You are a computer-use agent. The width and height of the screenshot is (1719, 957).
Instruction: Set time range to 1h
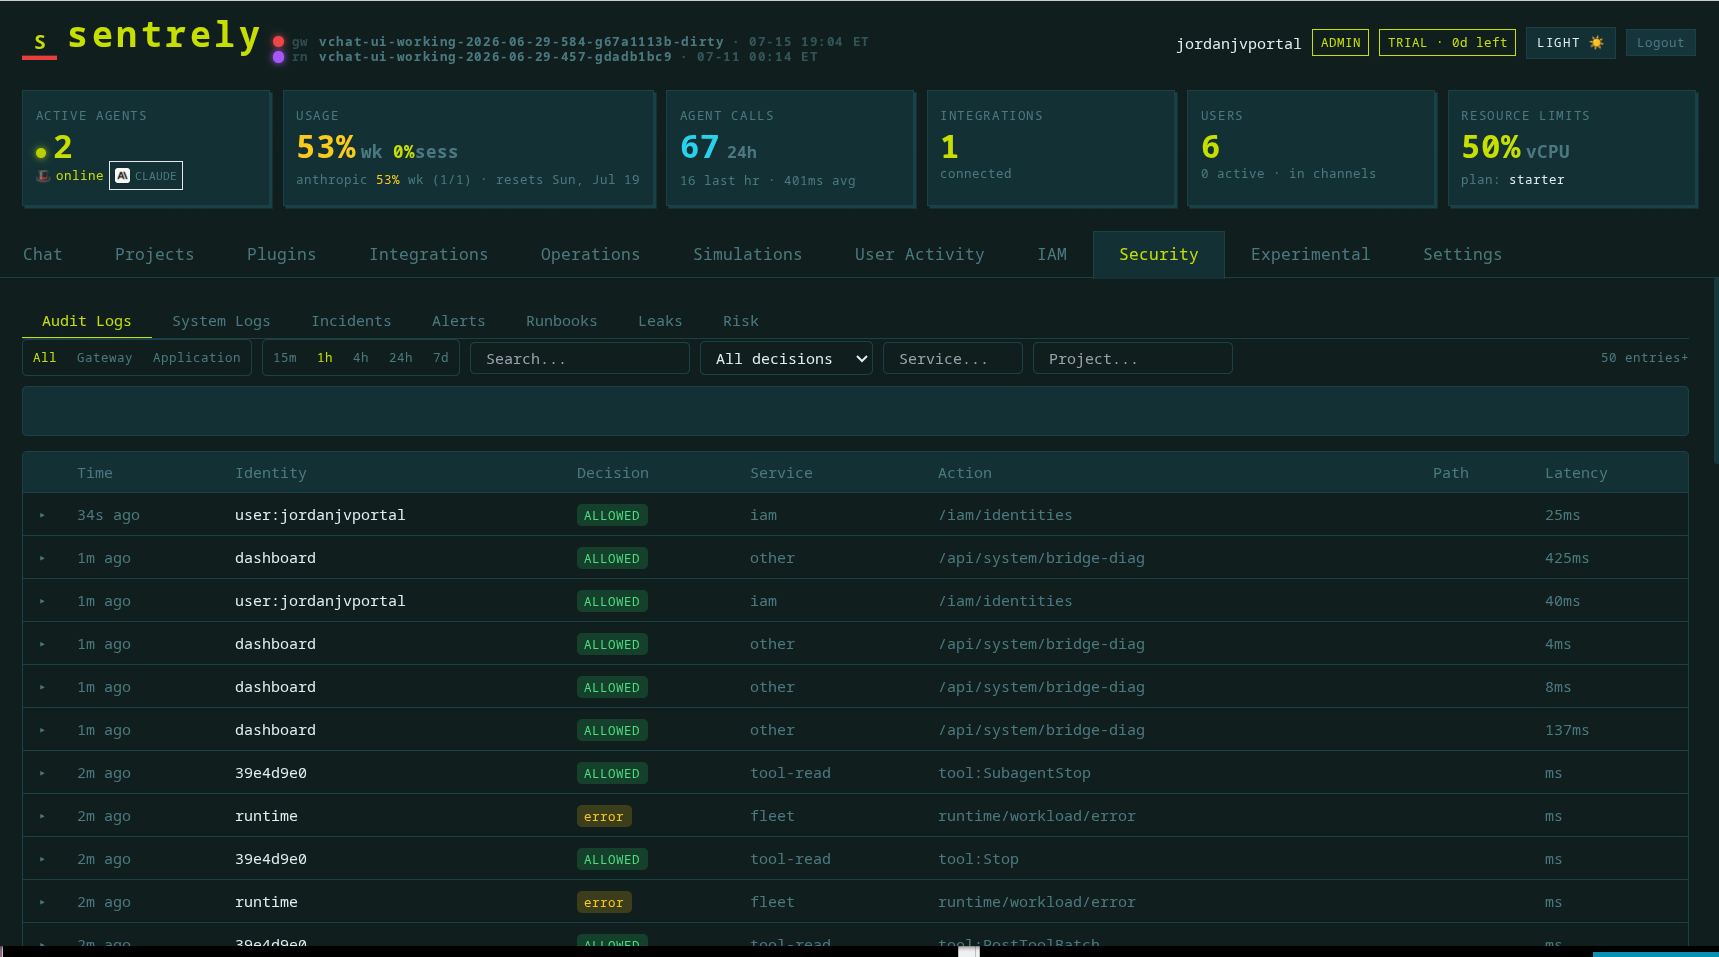tap(325, 358)
